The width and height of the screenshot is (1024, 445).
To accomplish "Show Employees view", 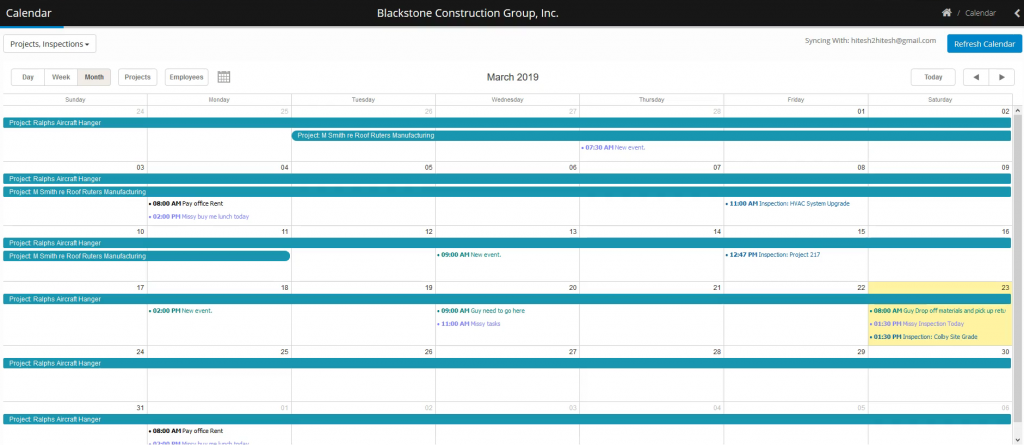I will tap(186, 77).
